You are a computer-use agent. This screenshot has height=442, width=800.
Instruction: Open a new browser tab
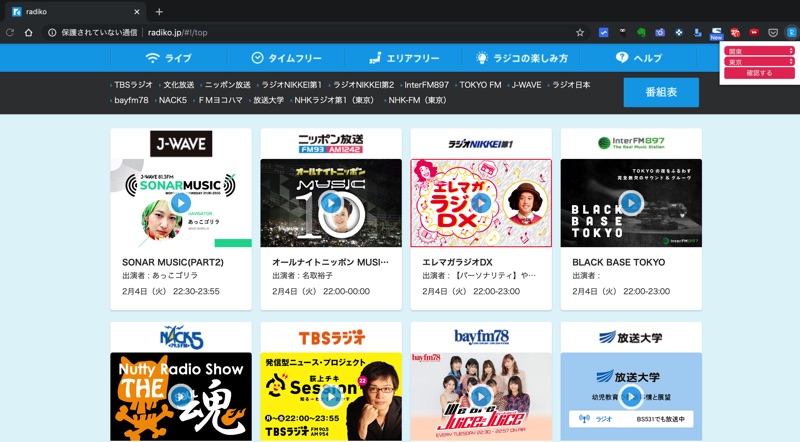159,11
